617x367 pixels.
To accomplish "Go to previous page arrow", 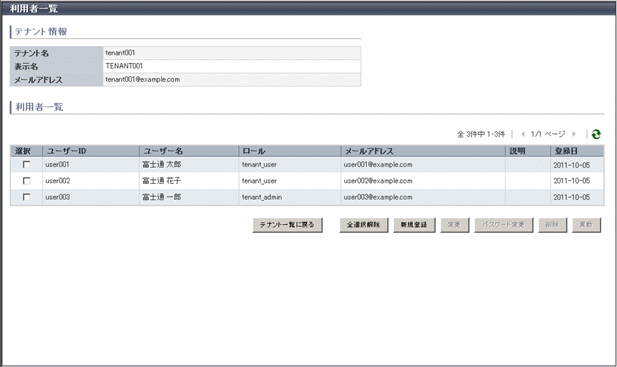I will coord(523,134).
